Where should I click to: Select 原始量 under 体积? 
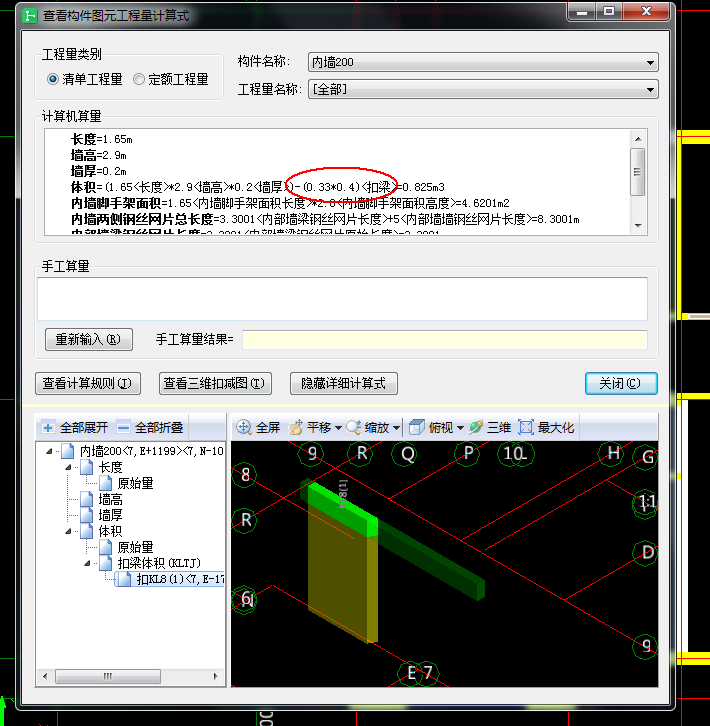click(x=135, y=547)
